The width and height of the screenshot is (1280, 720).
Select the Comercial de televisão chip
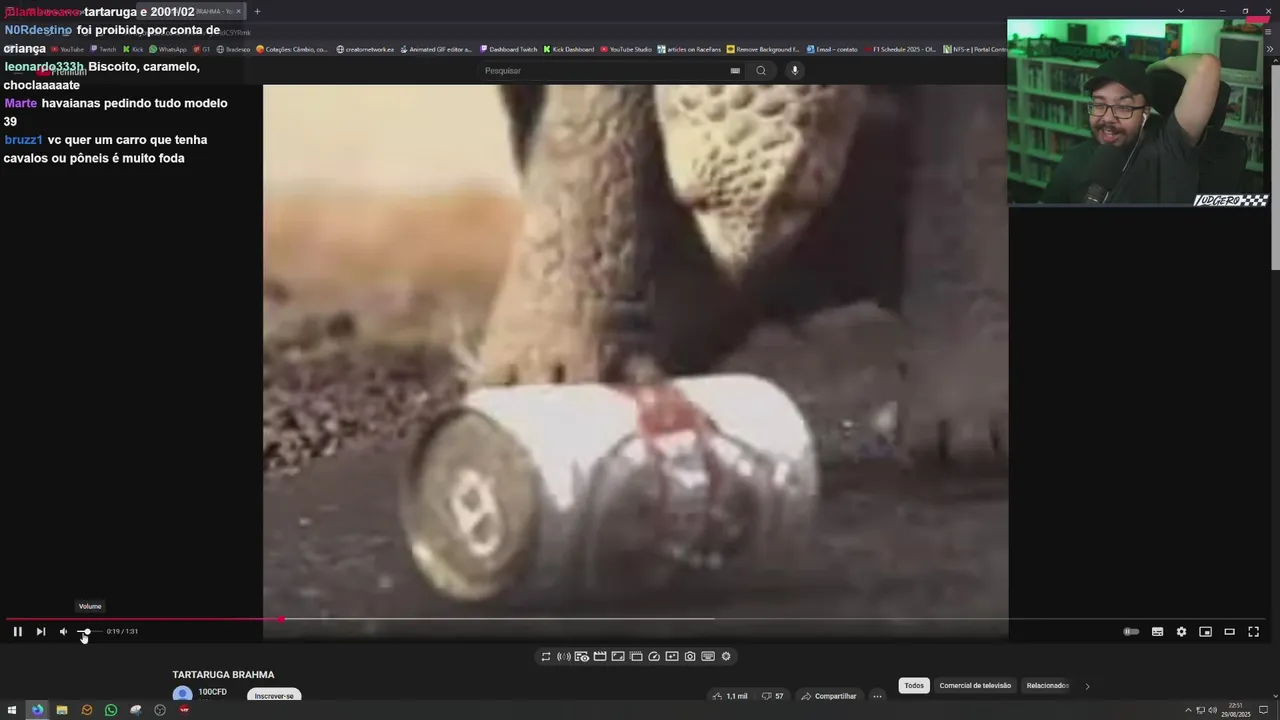975,685
